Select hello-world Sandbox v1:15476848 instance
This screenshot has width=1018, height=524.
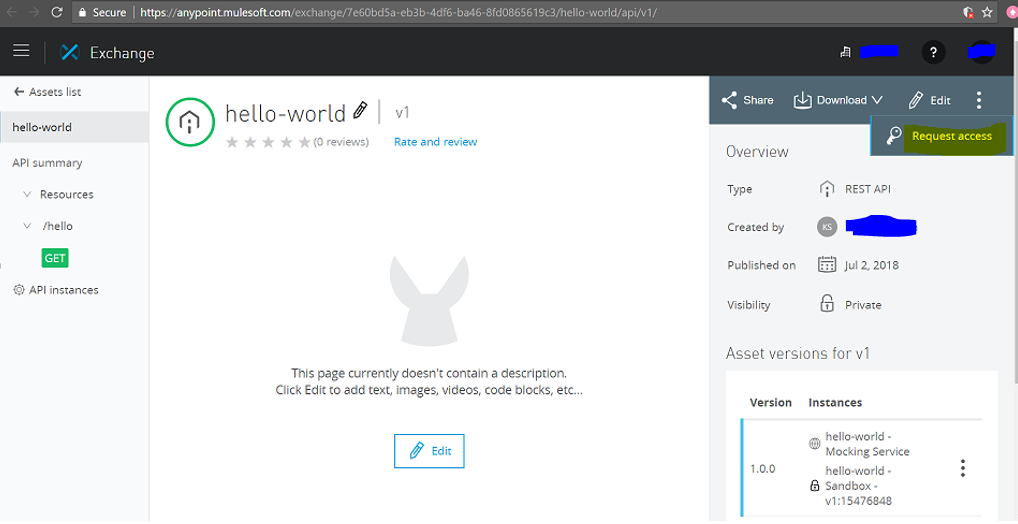[x=859, y=486]
